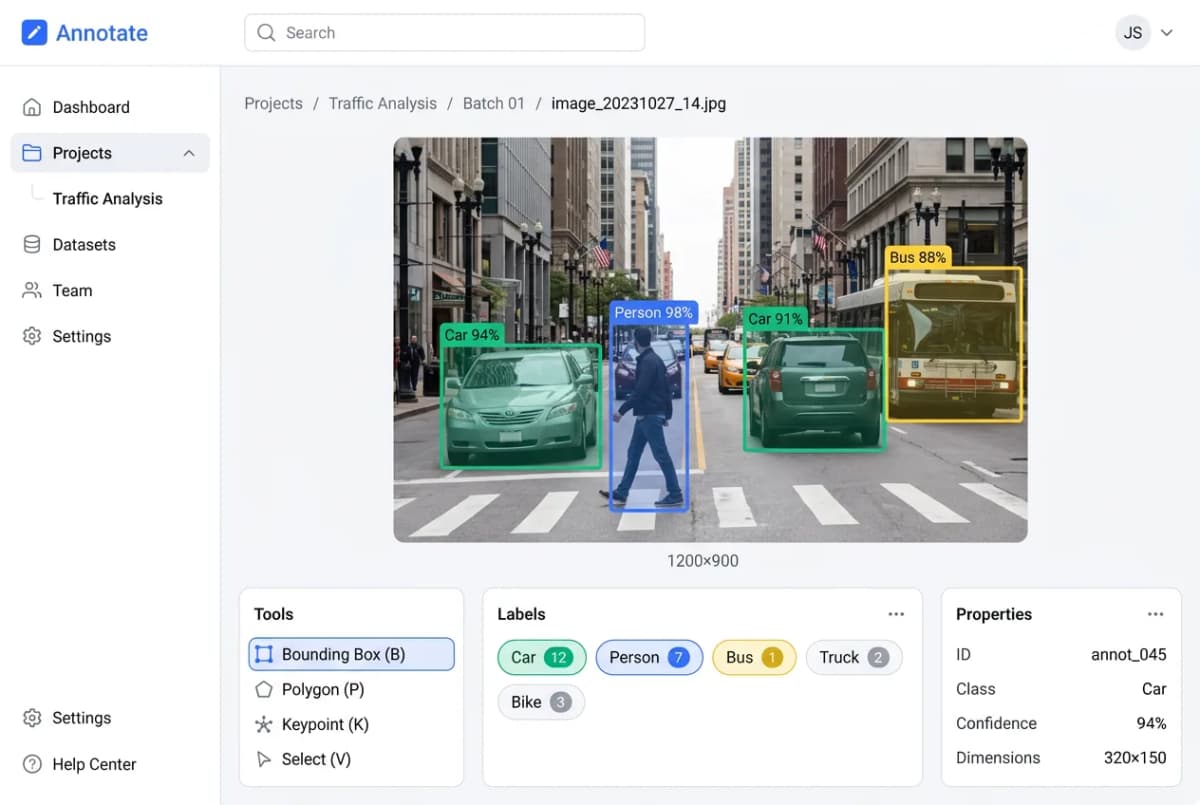1200x805 pixels.
Task: Toggle the Person label filter
Action: point(649,657)
